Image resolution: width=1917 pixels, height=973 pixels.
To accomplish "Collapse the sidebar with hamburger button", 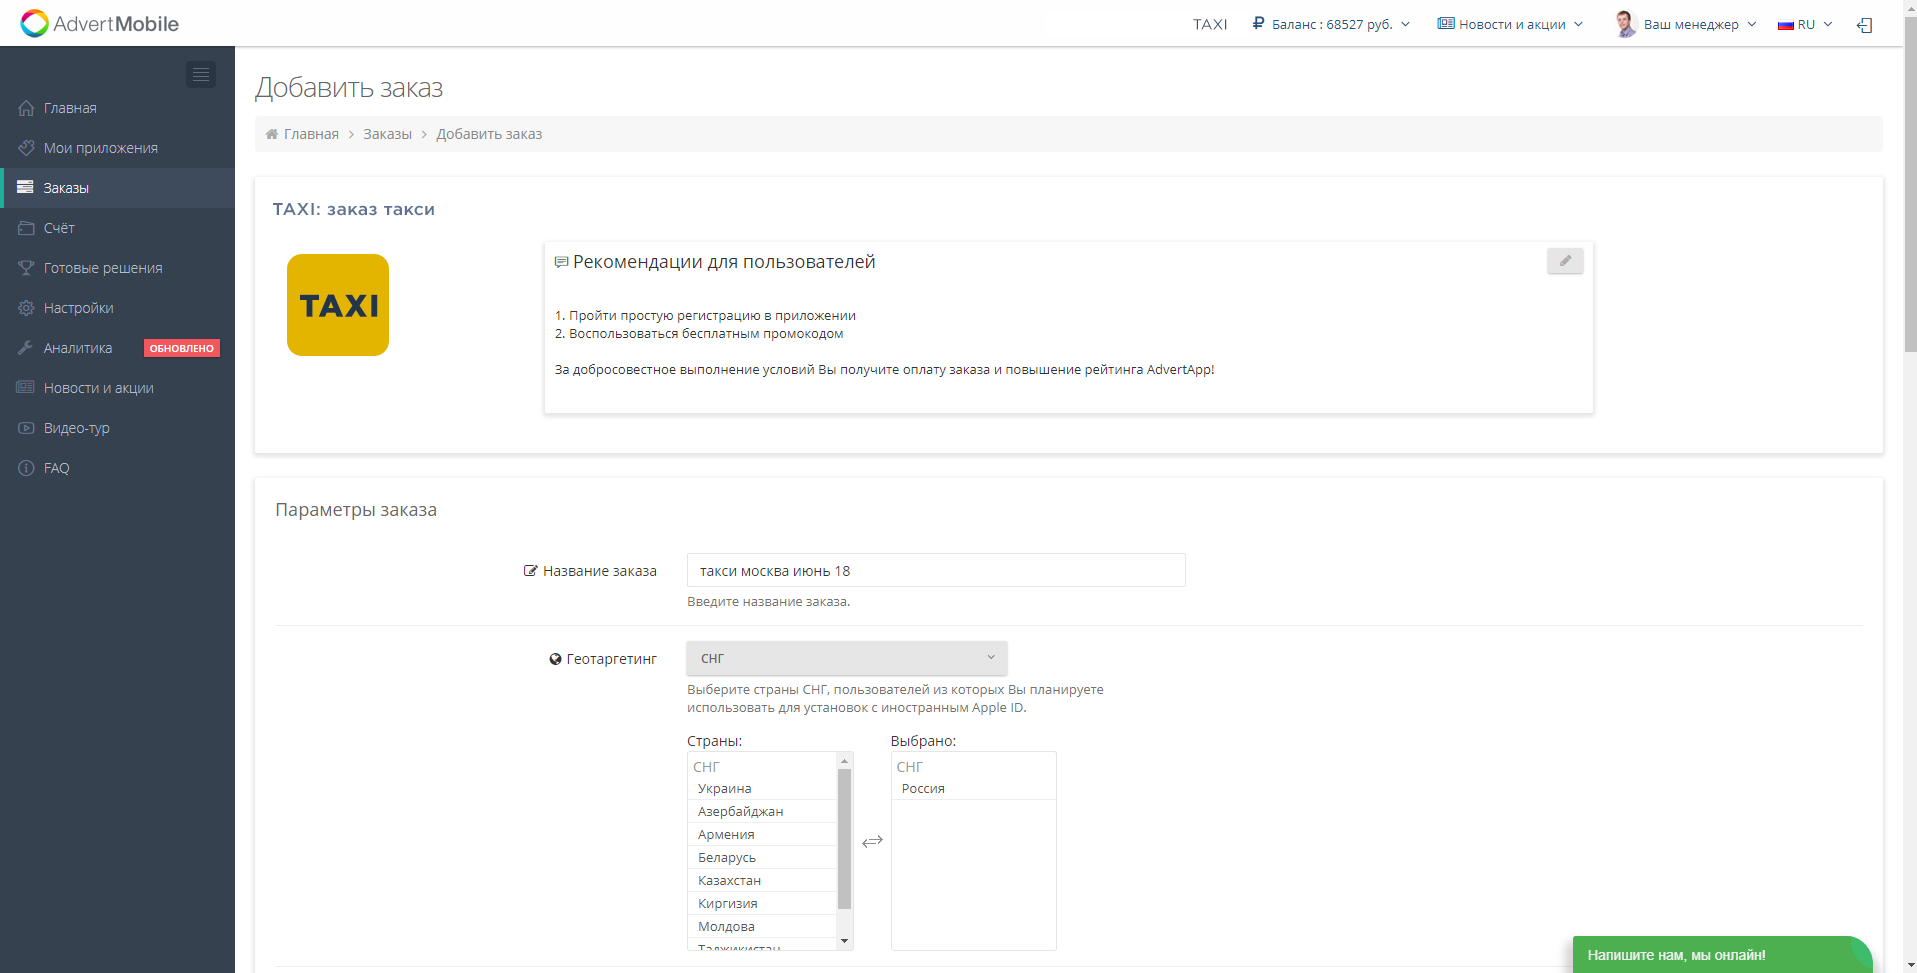I will (x=201, y=74).
